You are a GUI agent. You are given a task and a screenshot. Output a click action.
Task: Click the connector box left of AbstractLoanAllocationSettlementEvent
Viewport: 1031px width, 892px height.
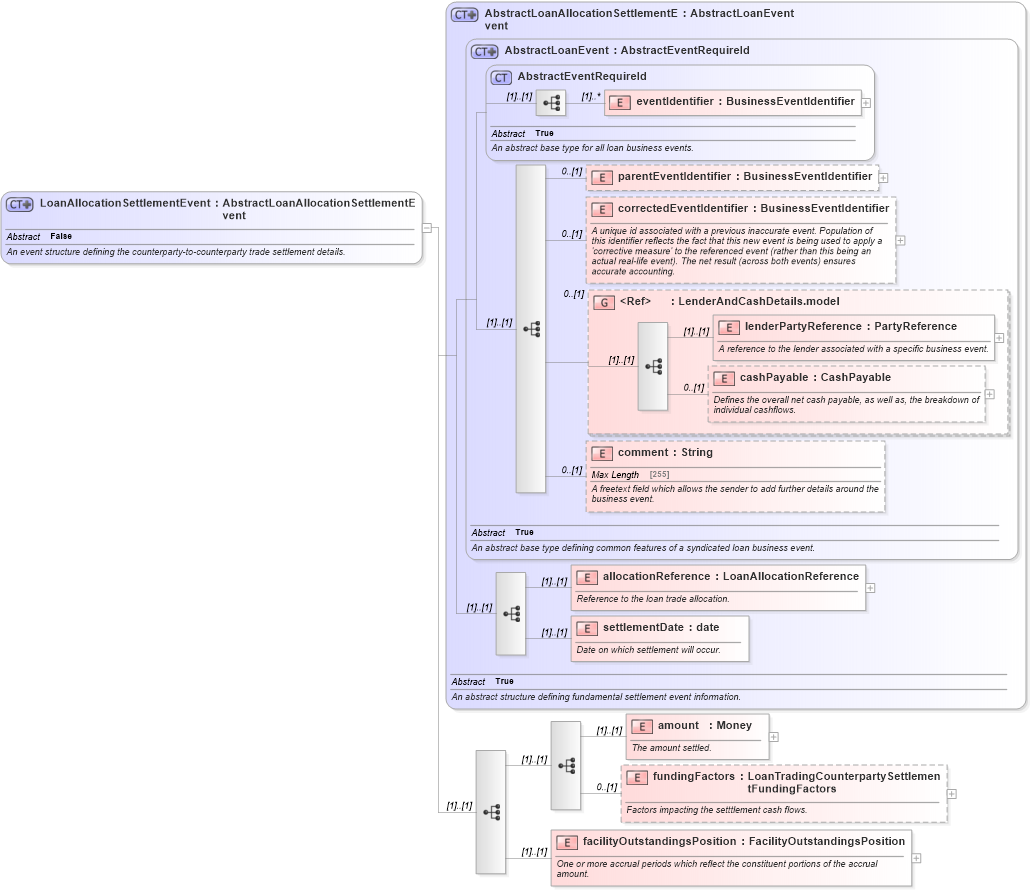(x=428, y=228)
